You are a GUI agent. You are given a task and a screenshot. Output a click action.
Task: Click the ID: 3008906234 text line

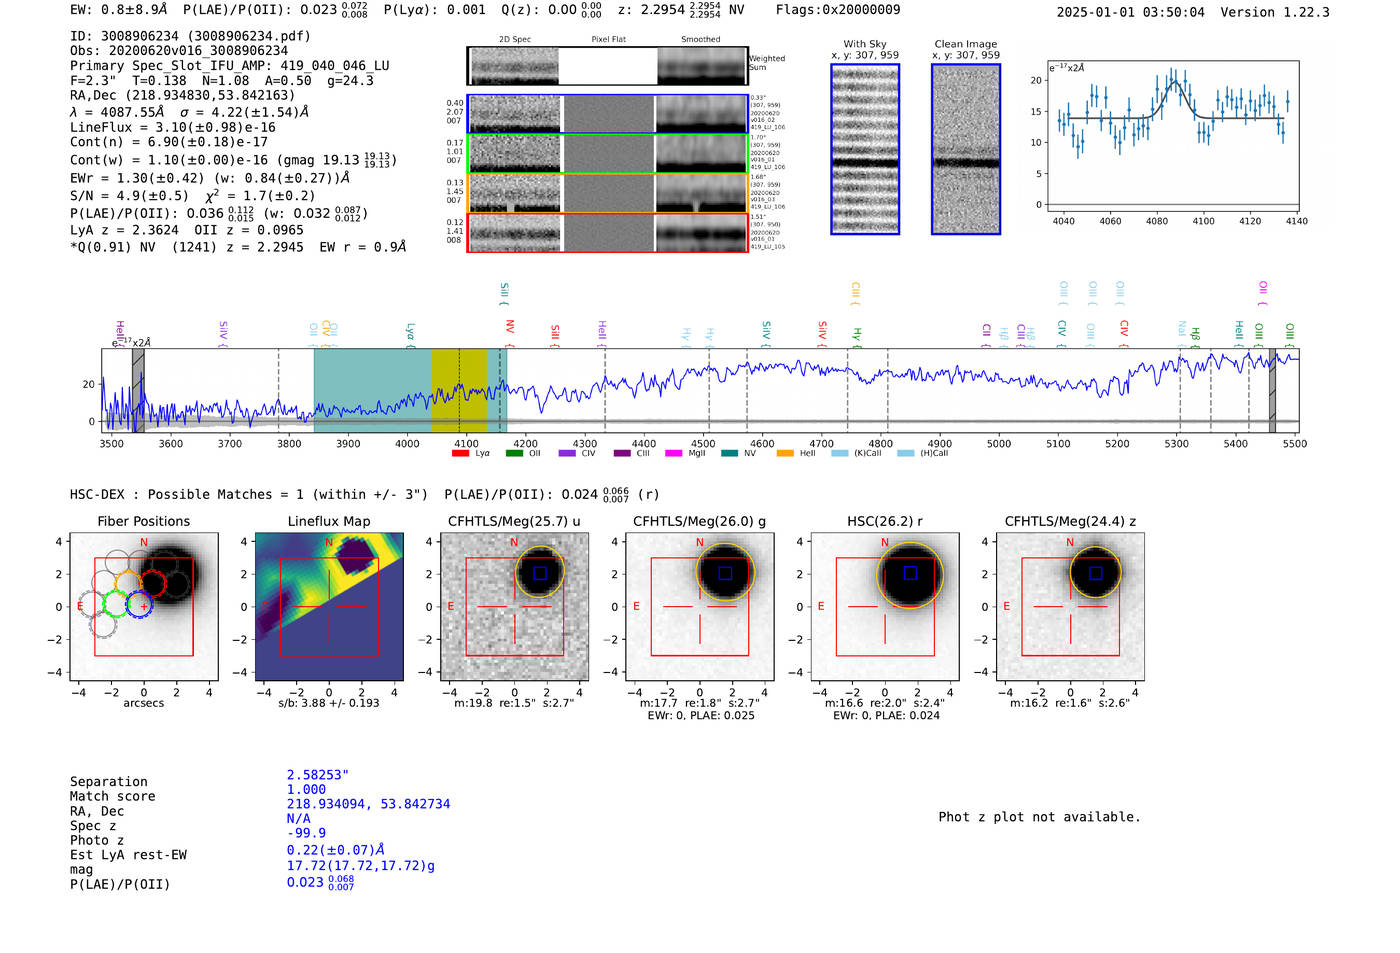[190, 36]
